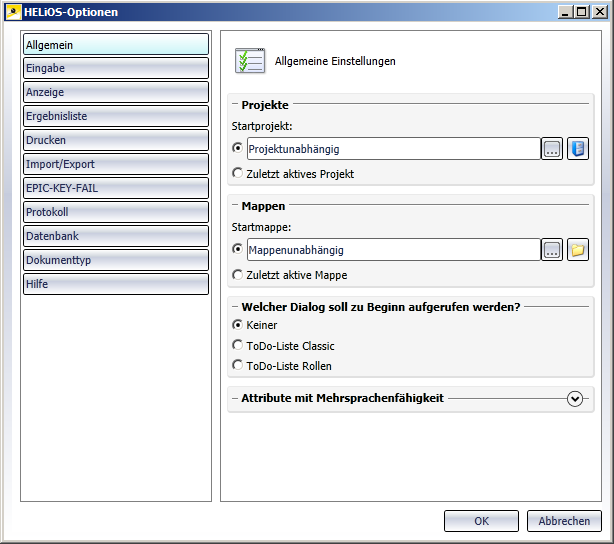This screenshot has height=544, width=614.
Task: Select the Projektunabhängig radio button
Action: click(237, 148)
